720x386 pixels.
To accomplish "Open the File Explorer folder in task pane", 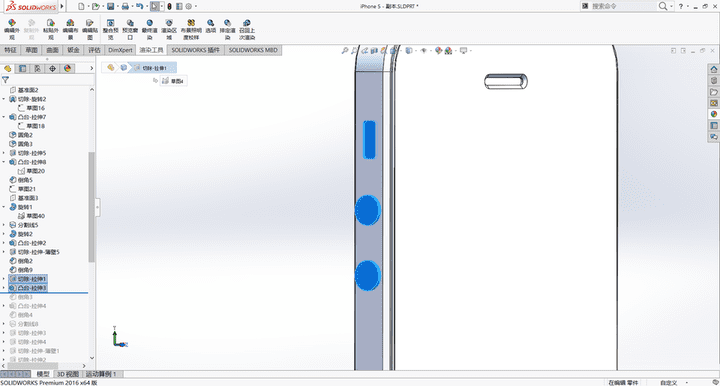I will 714,92.
